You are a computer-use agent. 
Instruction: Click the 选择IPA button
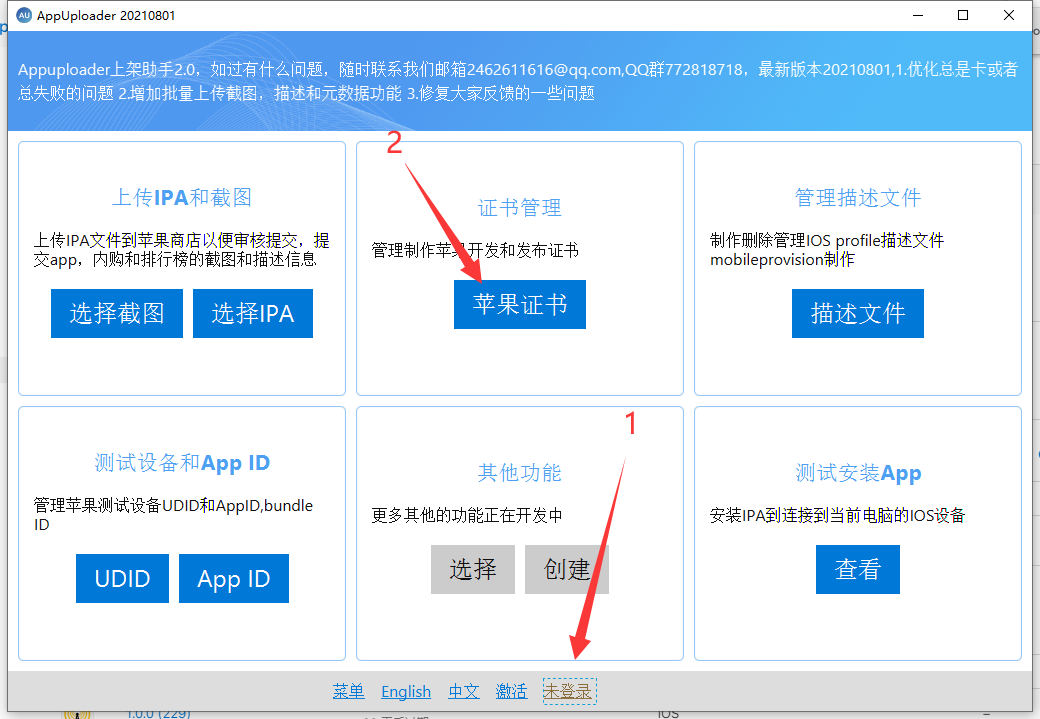coord(253,313)
